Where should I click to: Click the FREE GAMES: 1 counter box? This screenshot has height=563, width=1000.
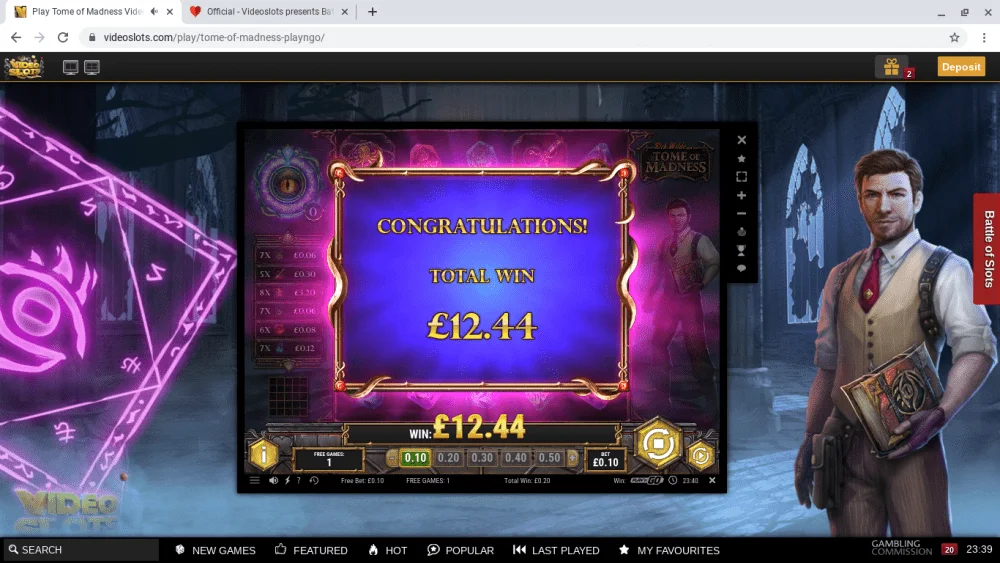pyautogui.click(x=328, y=459)
